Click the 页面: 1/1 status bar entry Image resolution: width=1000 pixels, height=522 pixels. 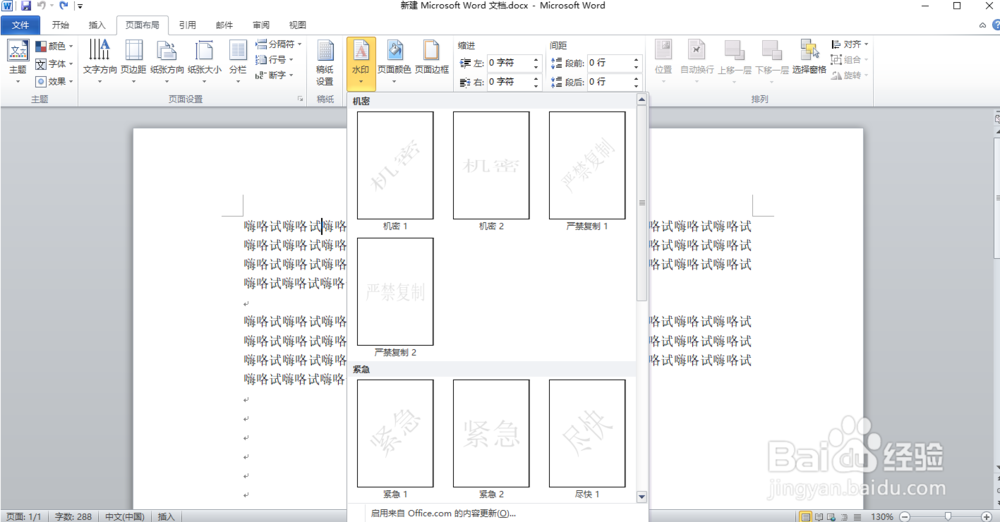[x=24, y=516]
